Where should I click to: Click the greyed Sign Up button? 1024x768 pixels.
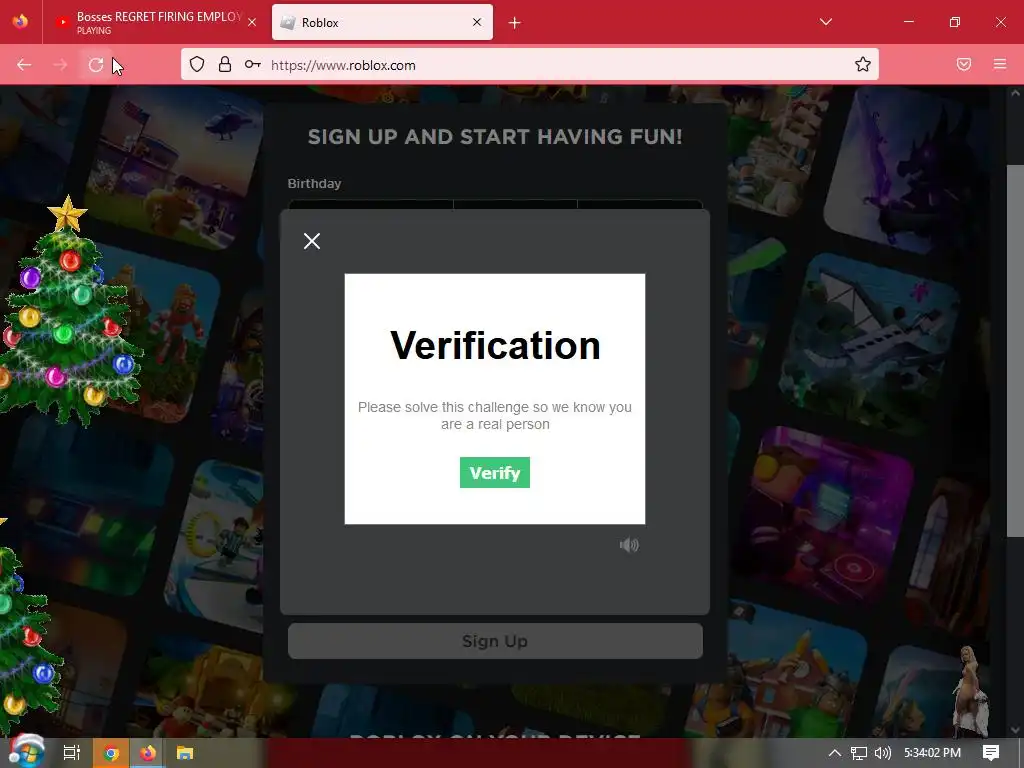pyautogui.click(x=495, y=641)
